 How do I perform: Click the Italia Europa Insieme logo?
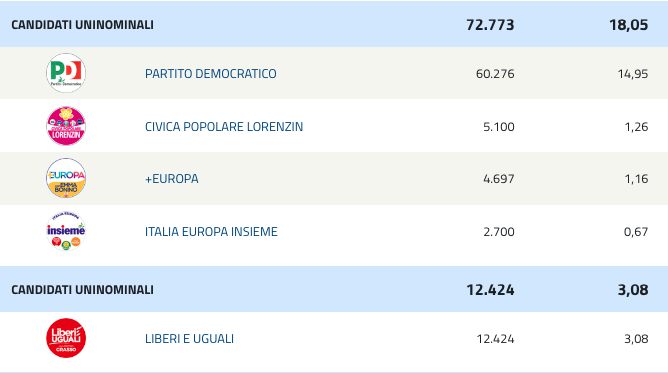(66, 231)
